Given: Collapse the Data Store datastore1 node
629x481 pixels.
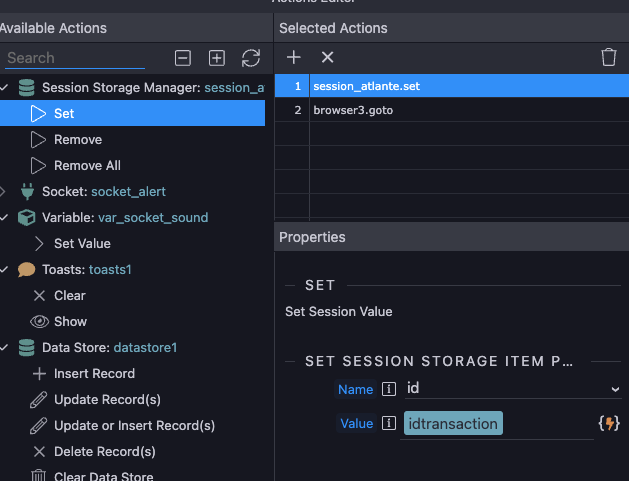Looking at the screenshot, I should 4,347.
